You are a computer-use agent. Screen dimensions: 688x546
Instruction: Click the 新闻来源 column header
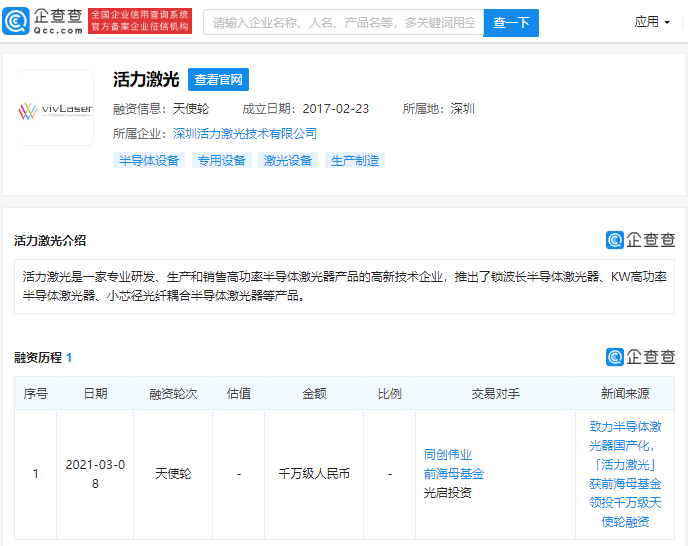pos(625,394)
